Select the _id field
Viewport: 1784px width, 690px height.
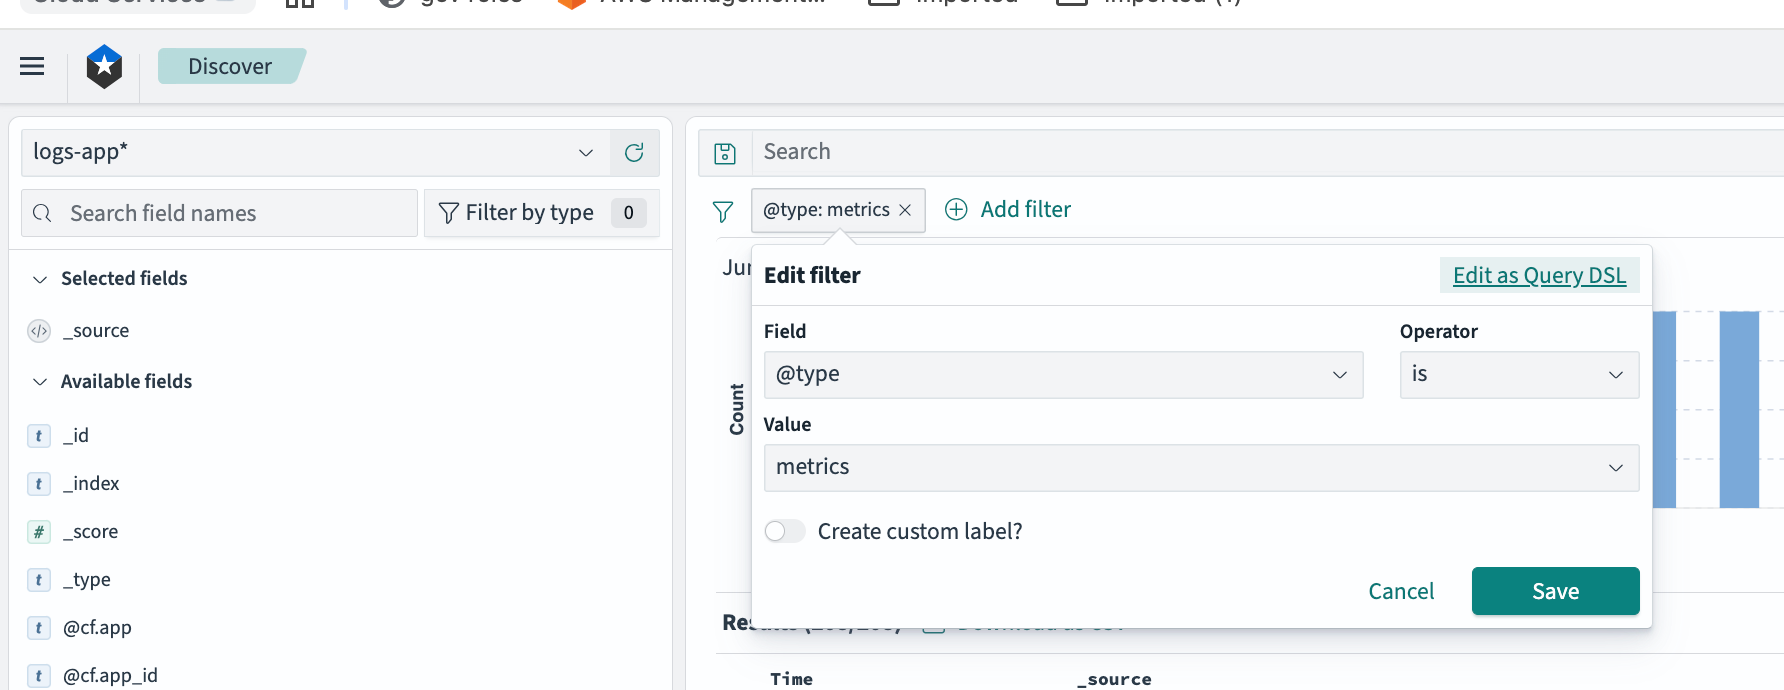click(76, 435)
